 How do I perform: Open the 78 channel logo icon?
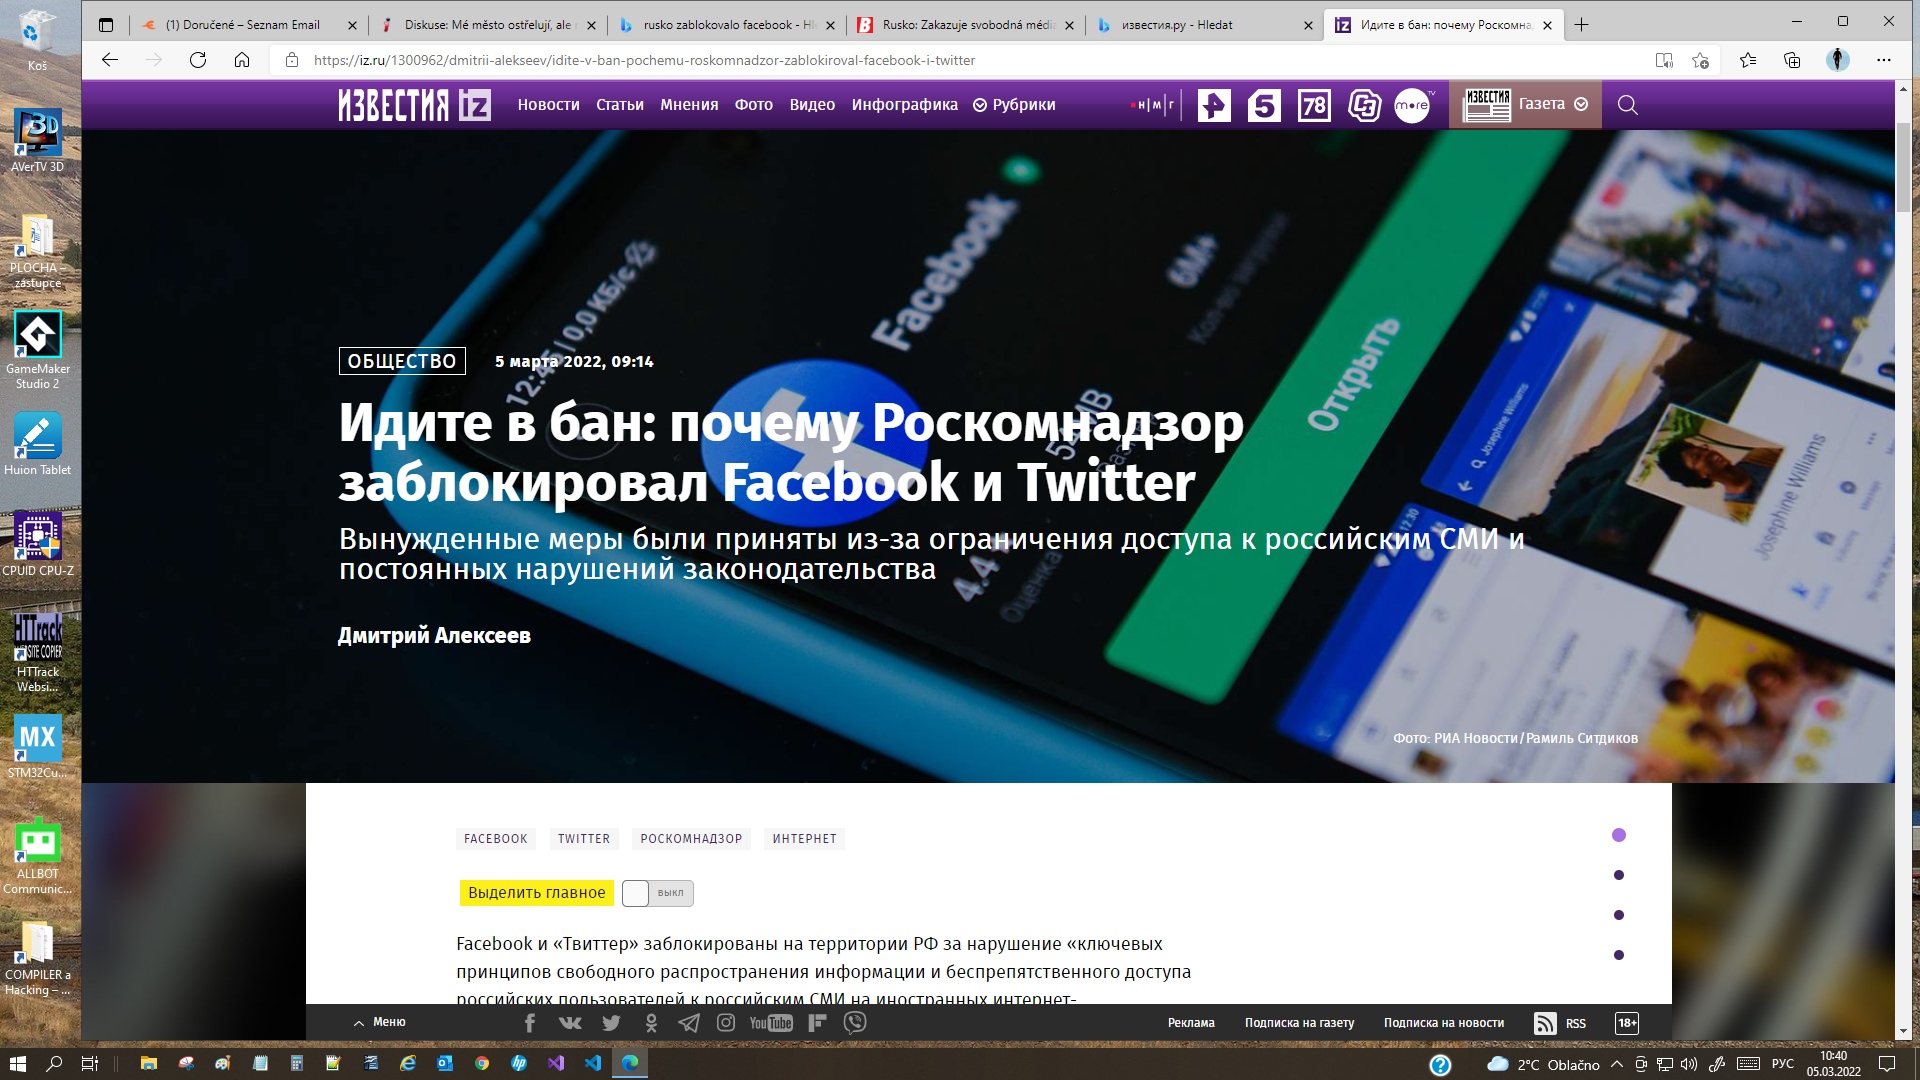click(1314, 105)
